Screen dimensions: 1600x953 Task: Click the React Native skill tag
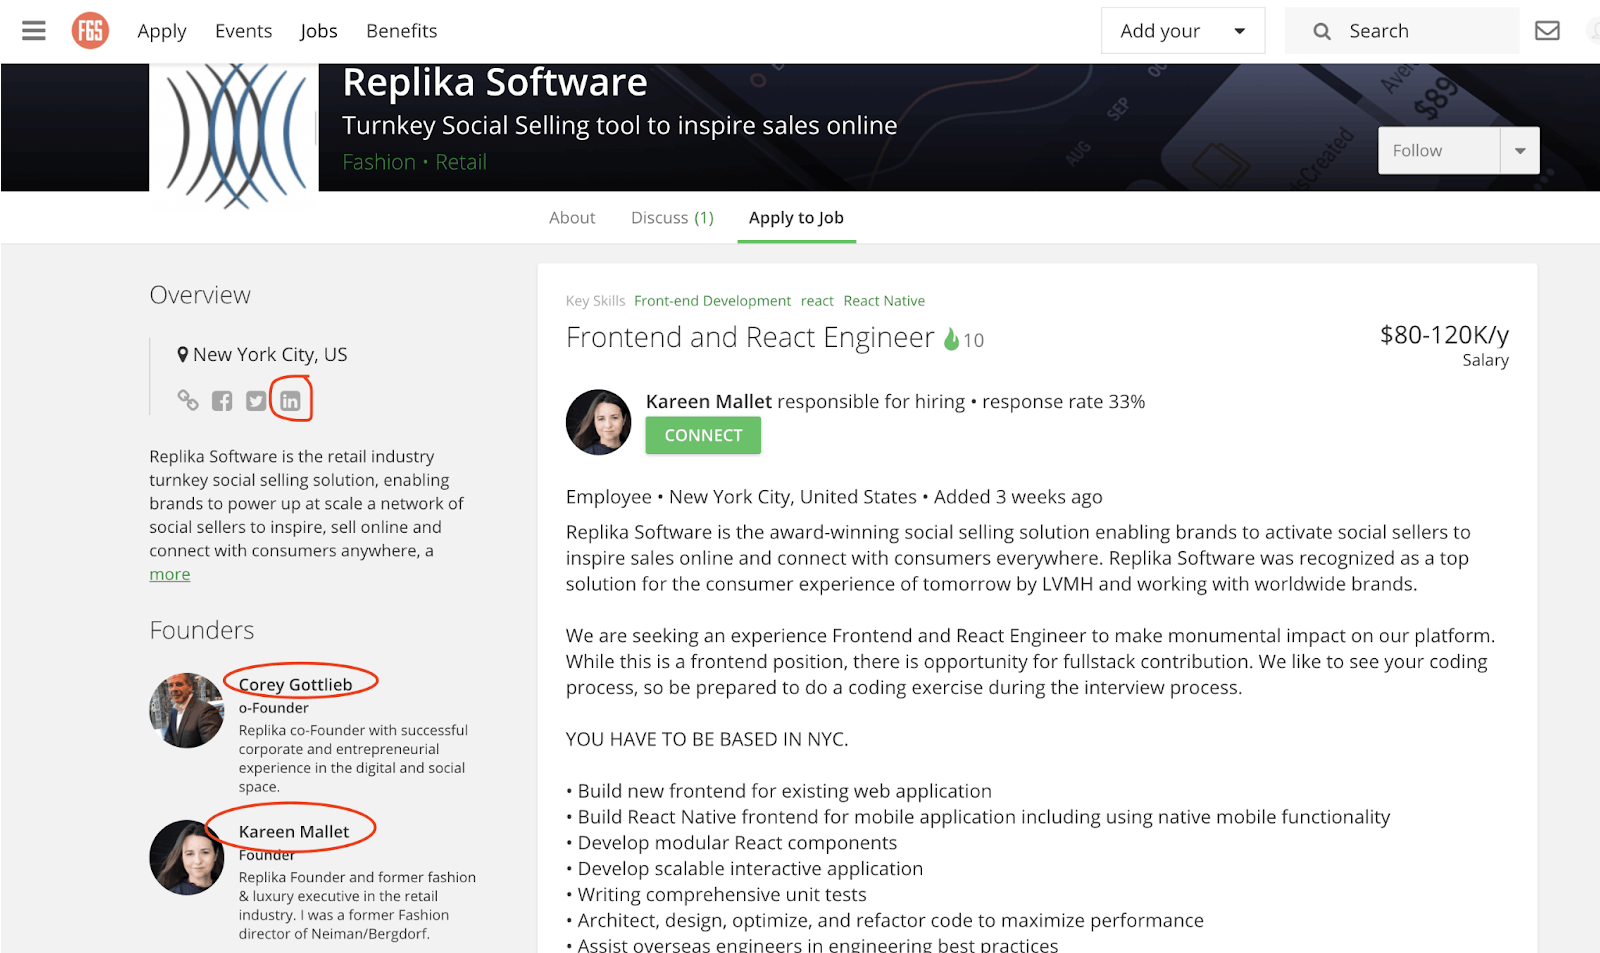(x=884, y=301)
